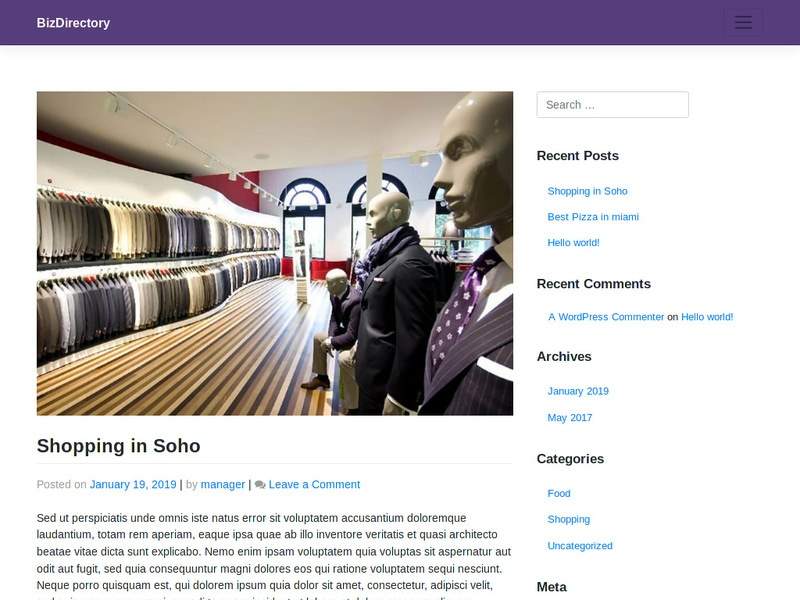Open the Hello world! recent post
This screenshot has height=600, width=800.
[573, 243]
